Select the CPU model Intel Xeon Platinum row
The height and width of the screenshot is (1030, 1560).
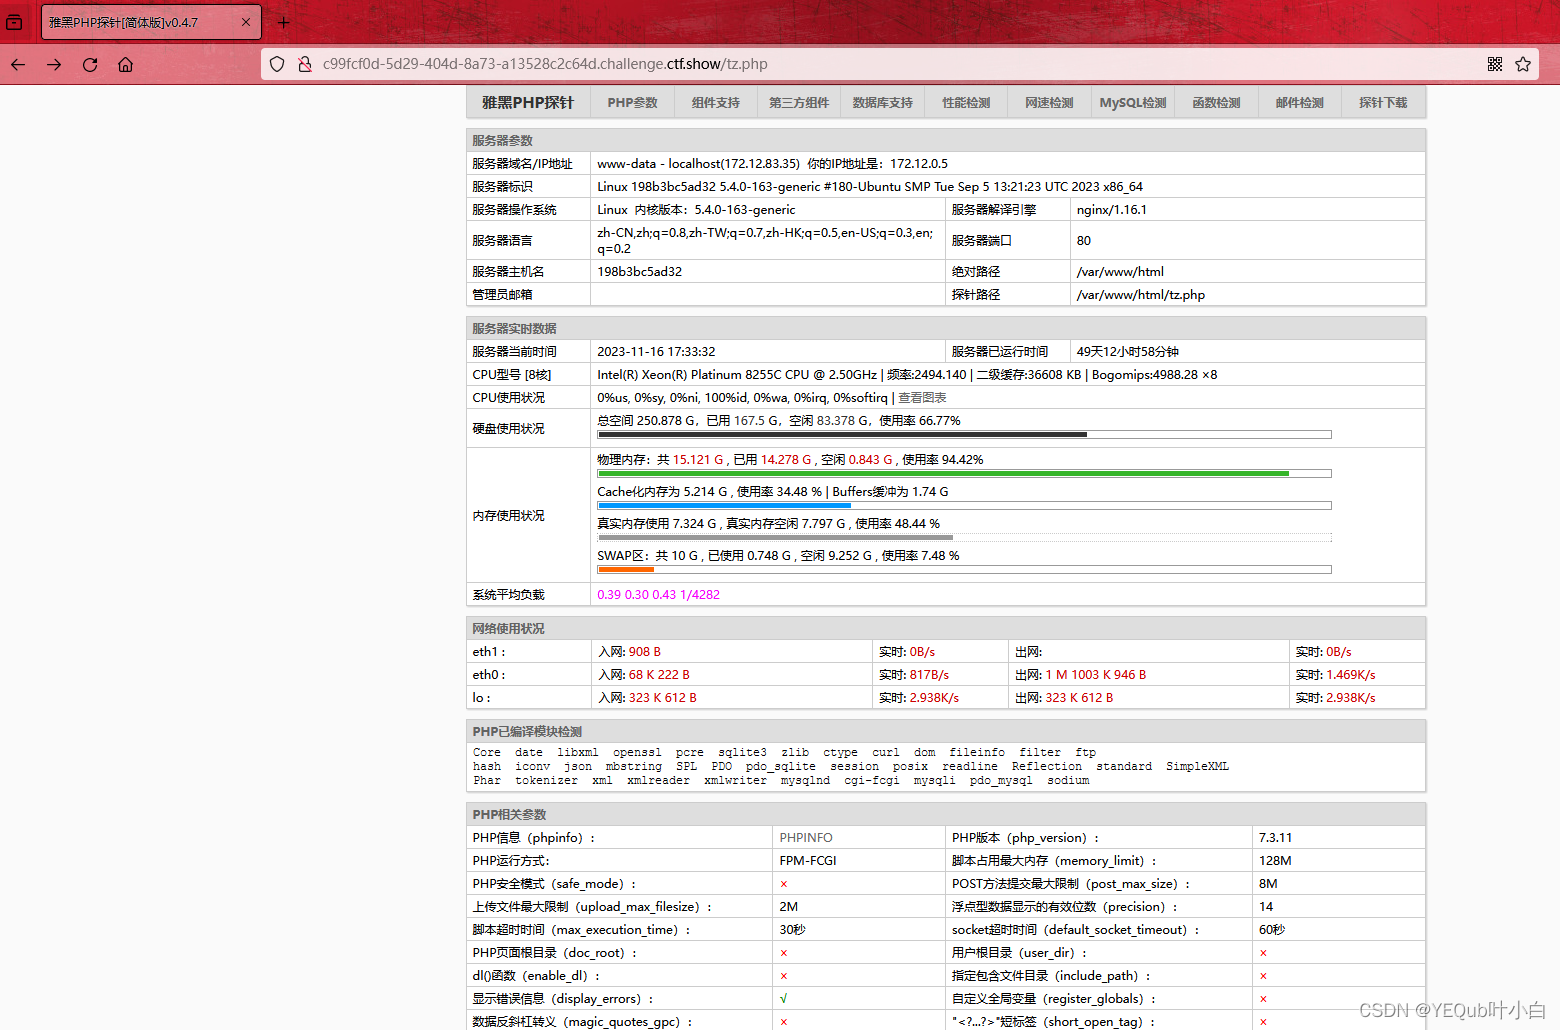[x=946, y=375]
